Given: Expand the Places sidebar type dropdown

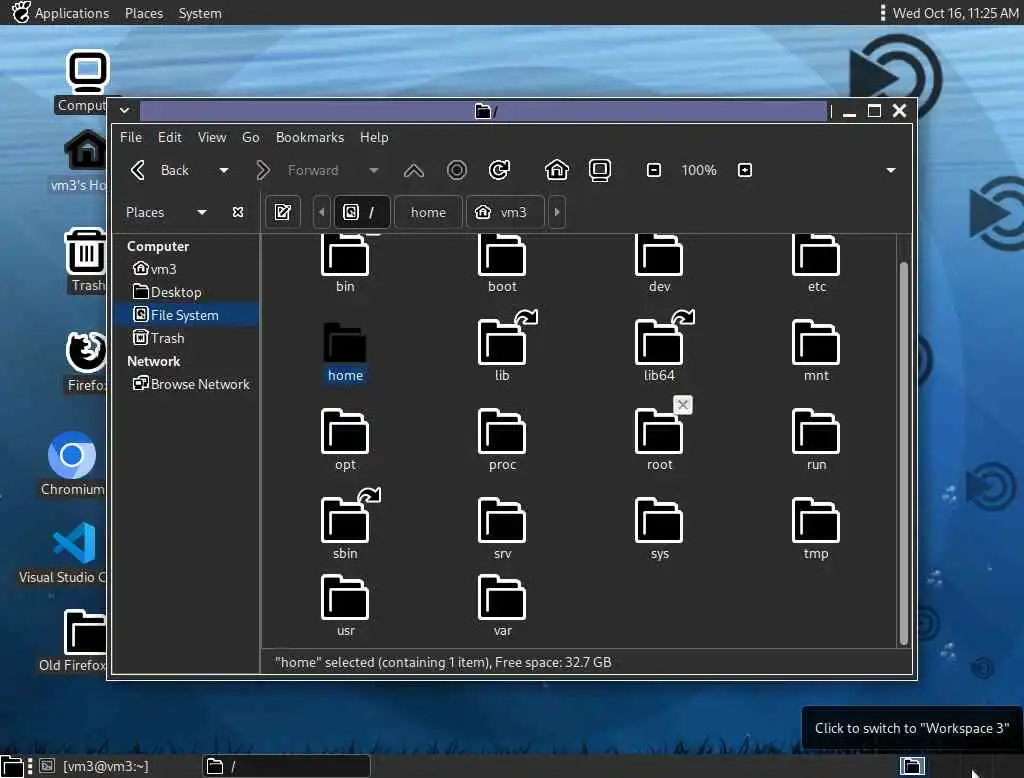Looking at the screenshot, I should (x=202, y=212).
